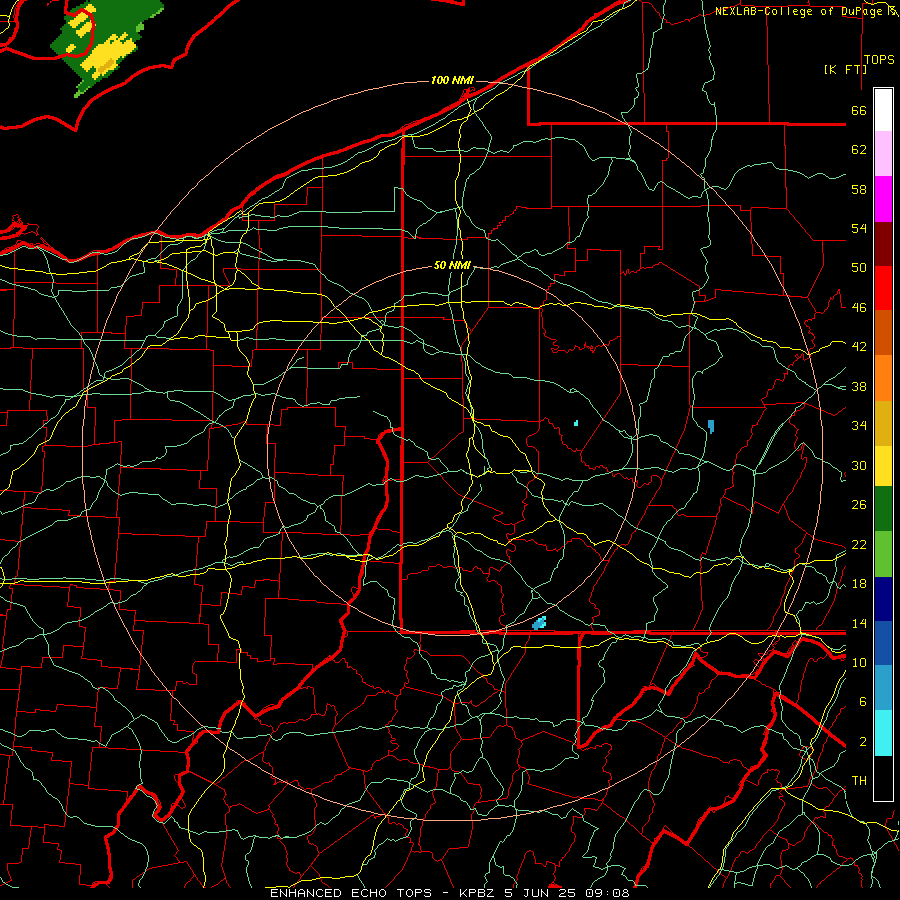Screen dimensions: 900x900
Task: Click the dark orange legend swatch
Action: [x=883, y=333]
